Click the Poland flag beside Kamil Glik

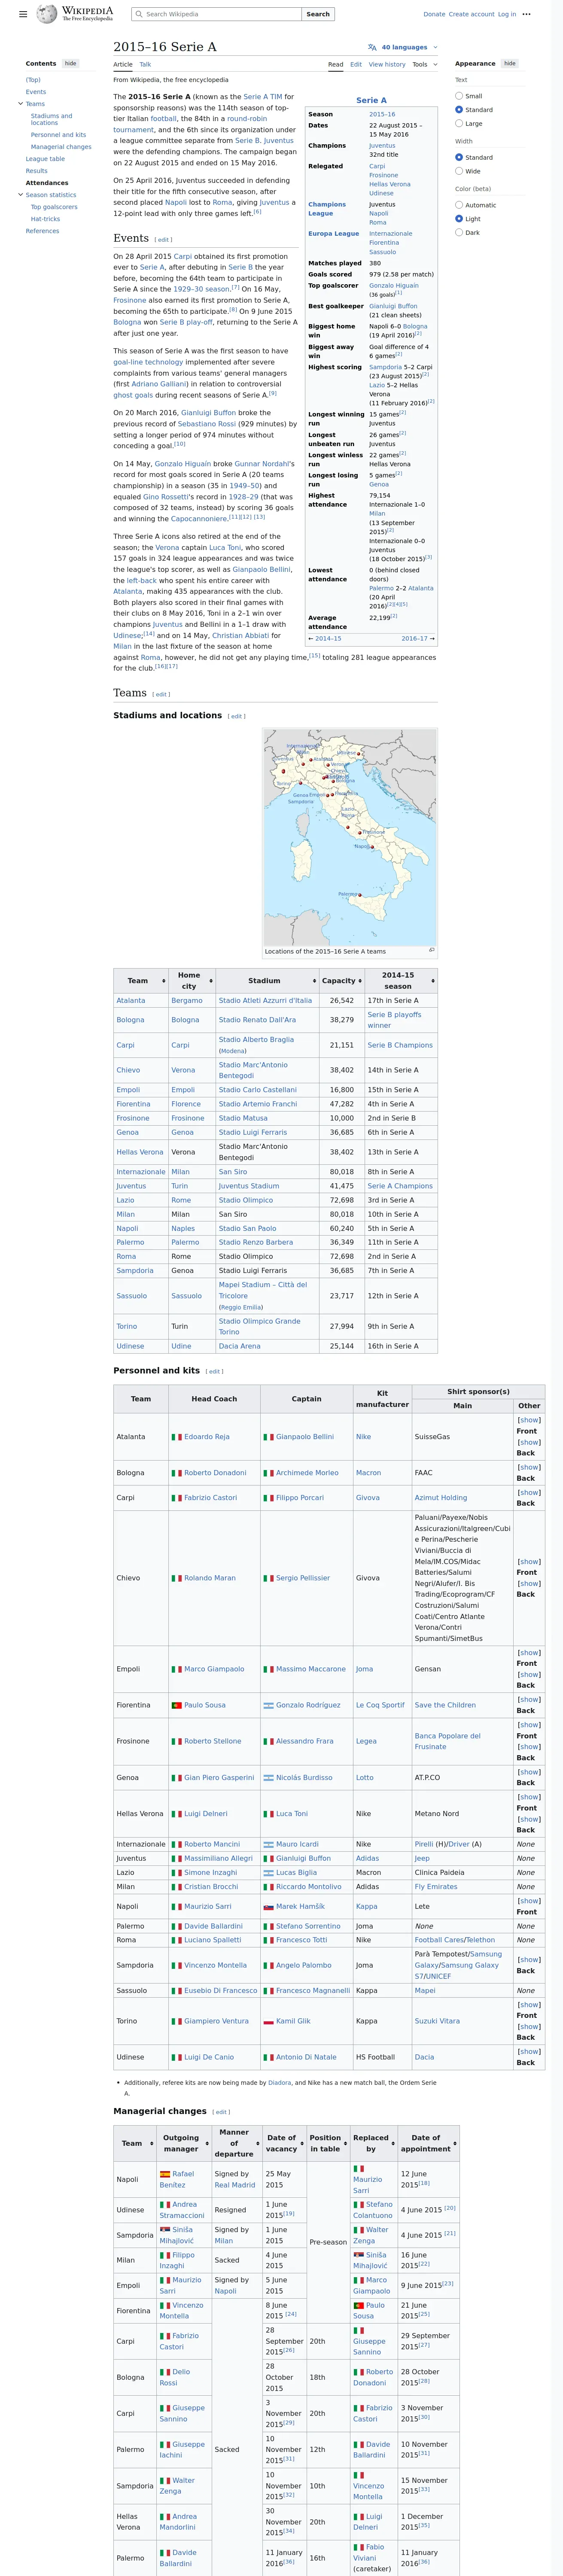tap(268, 2021)
